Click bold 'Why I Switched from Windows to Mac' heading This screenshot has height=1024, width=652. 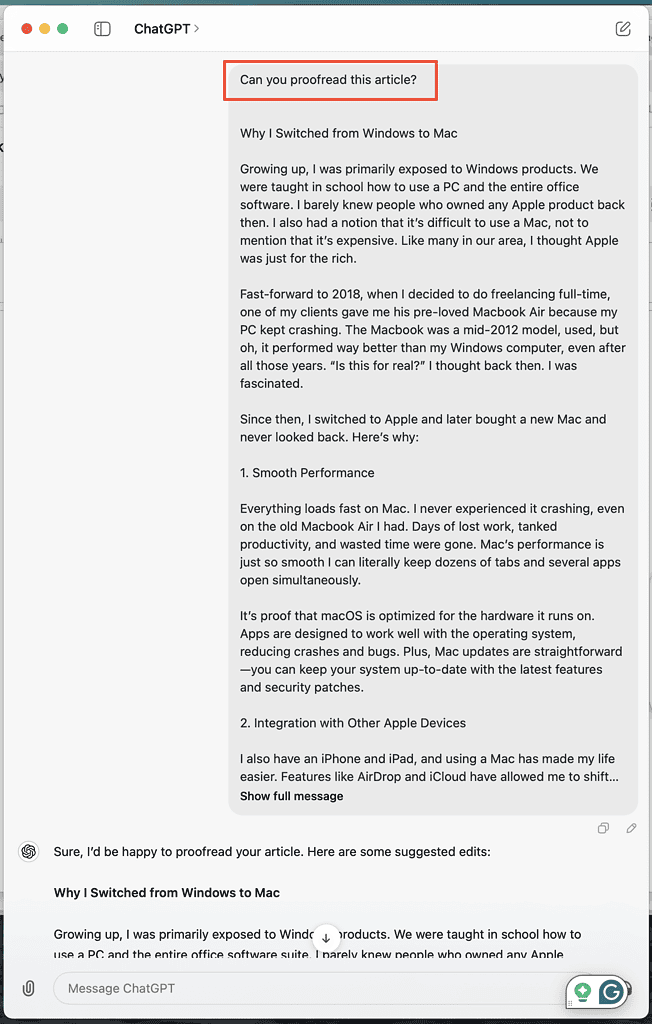click(x=167, y=893)
